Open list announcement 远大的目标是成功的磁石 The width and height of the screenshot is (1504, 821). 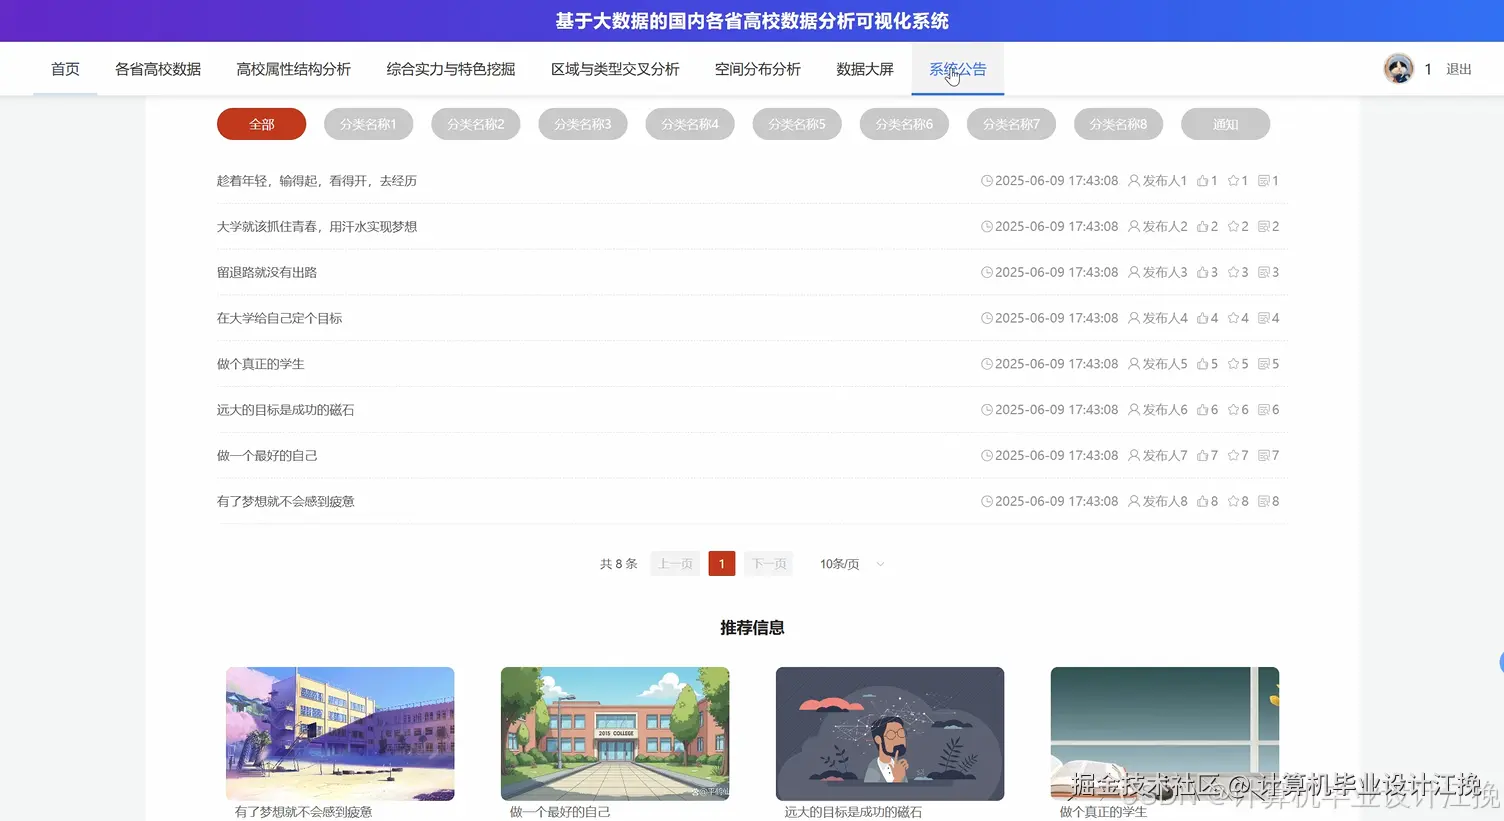tap(286, 410)
